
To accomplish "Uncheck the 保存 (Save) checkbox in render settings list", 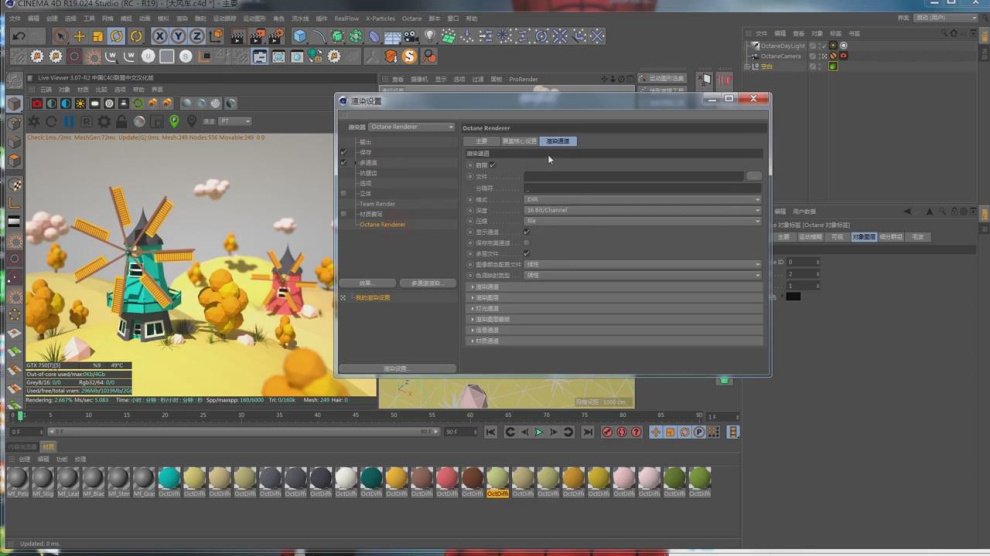I will click(344, 152).
